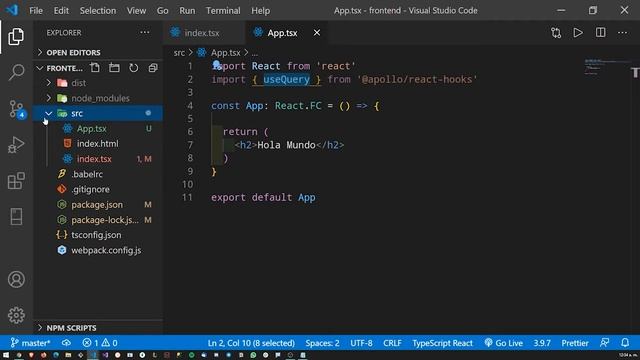640x360 pixels.
Task: Expand the node_modules folder
Action: point(49,98)
